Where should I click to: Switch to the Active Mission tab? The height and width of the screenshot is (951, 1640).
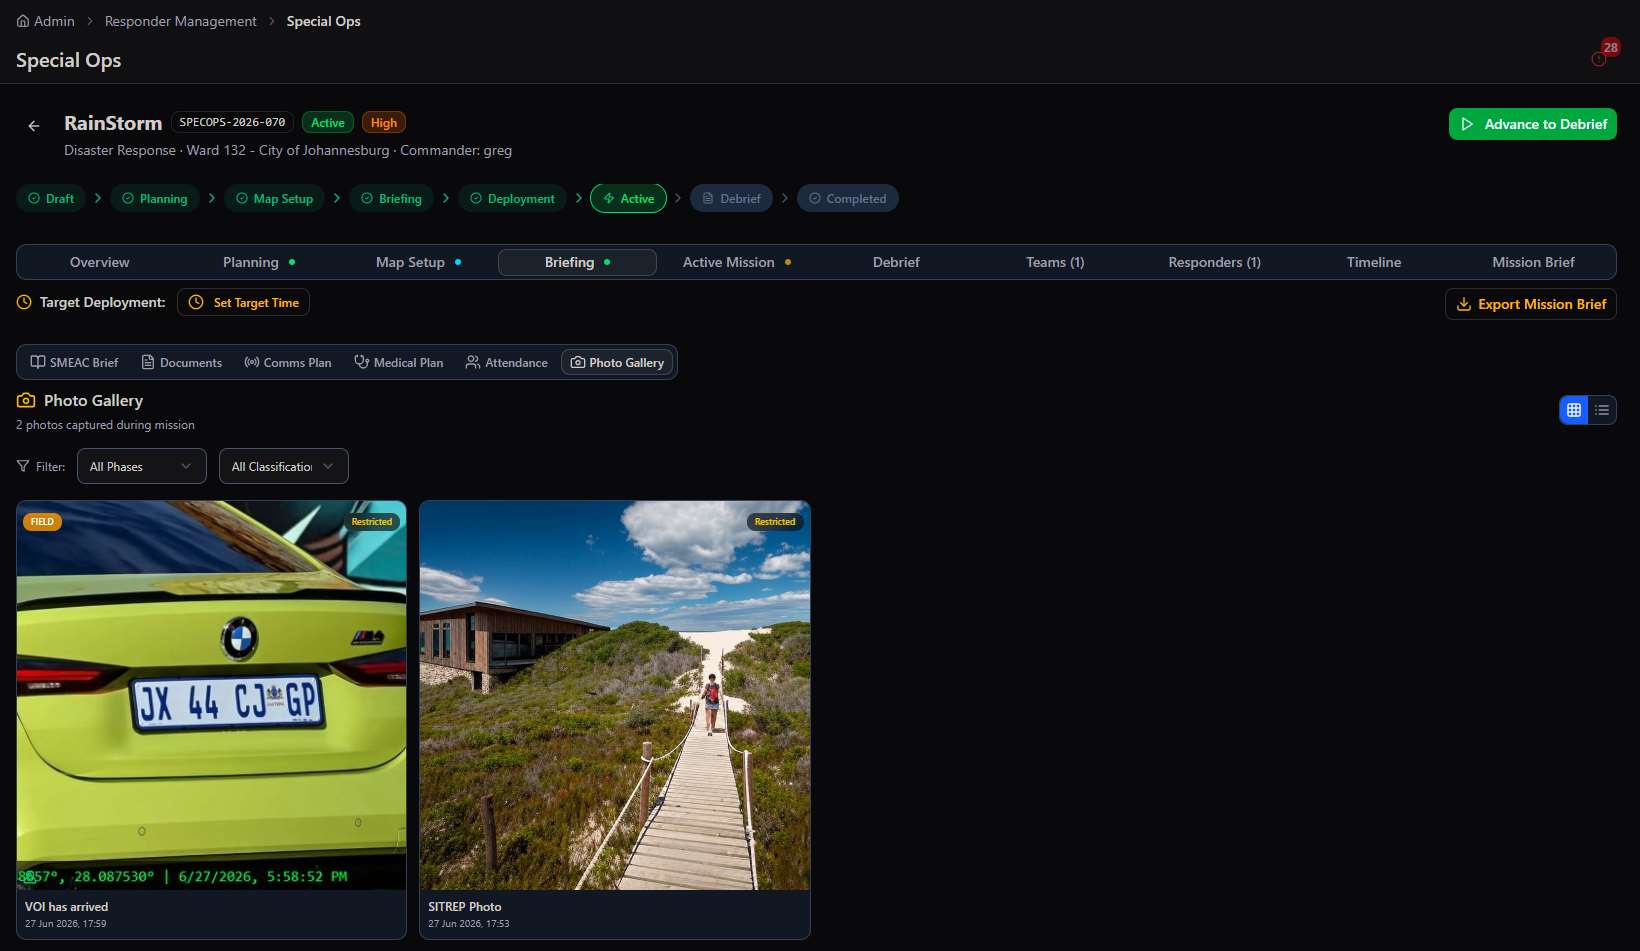(x=737, y=262)
